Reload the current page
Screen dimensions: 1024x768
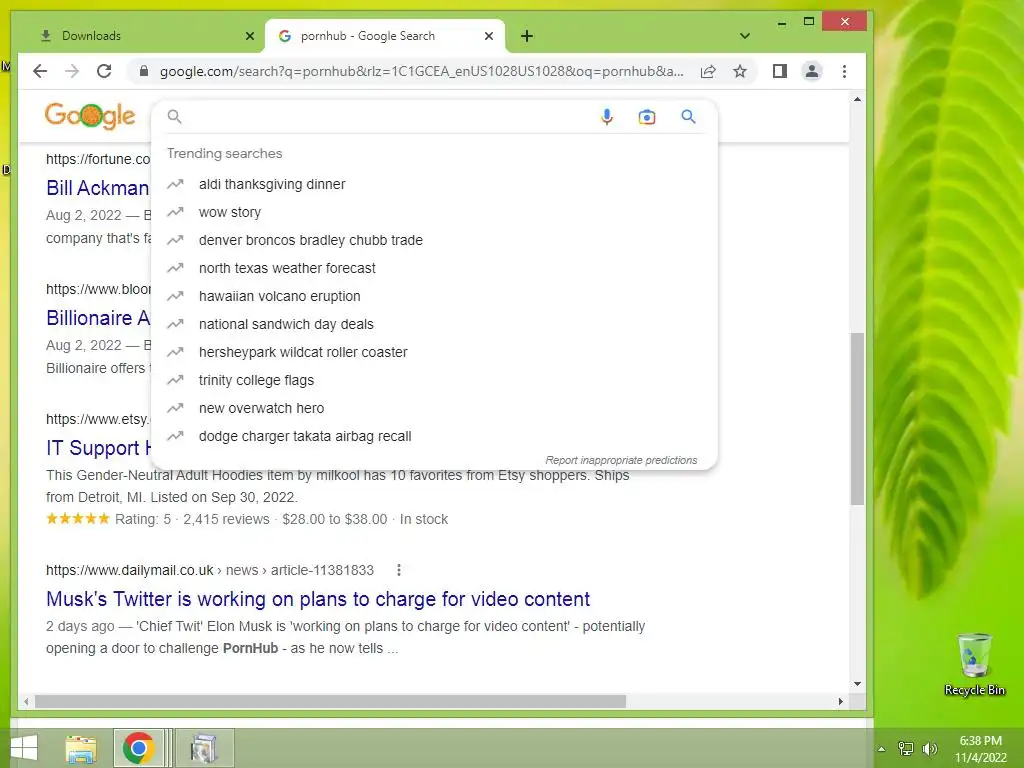click(x=104, y=71)
